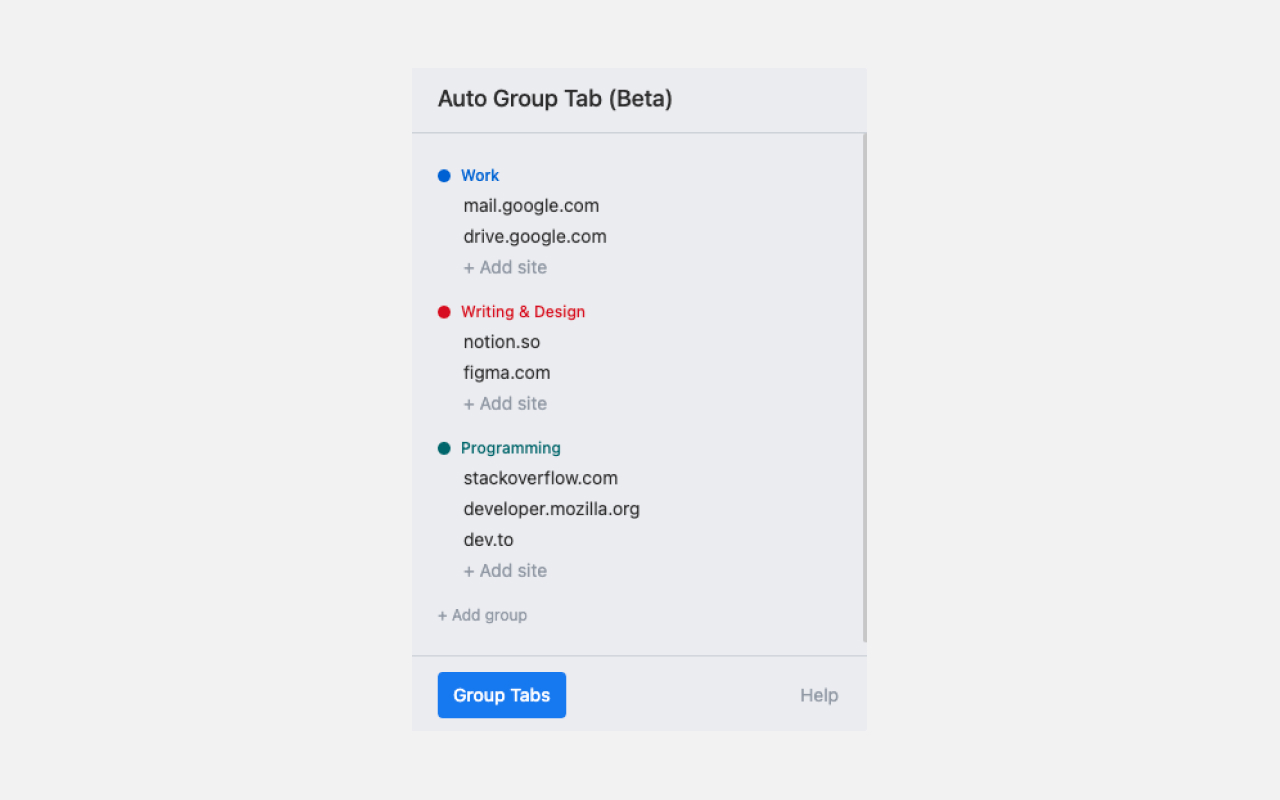Click Add group at the bottom of the list
Image resolution: width=1280 pixels, height=800 pixels.
tap(482, 615)
